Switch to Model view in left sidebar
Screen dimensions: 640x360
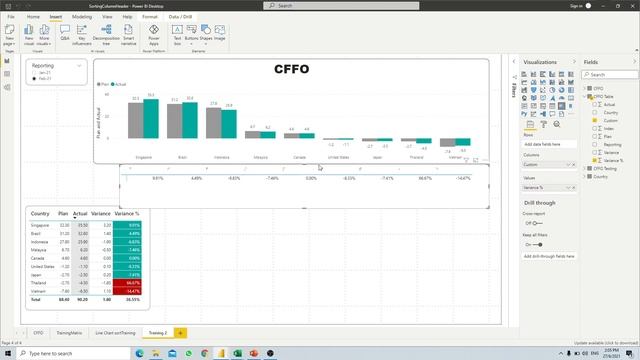pyautogui.click(x=7, y=87)
